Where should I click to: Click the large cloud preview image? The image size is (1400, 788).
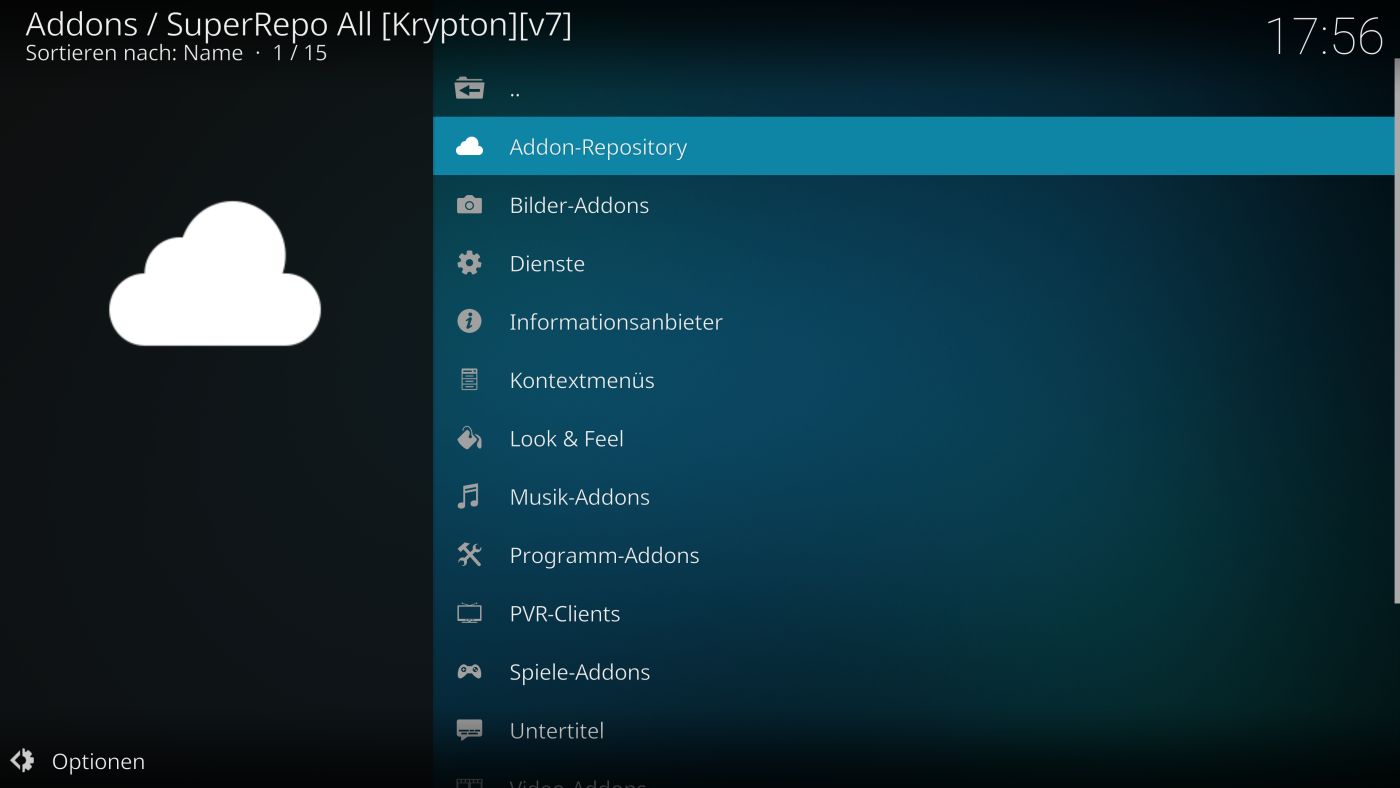pos(215,273)
